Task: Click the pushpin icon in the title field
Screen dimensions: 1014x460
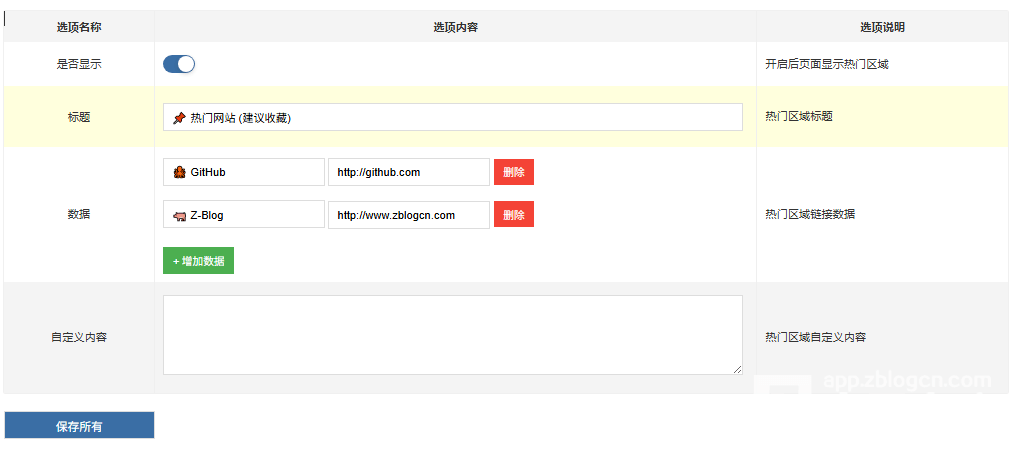Action: click(x=179, y=118)
